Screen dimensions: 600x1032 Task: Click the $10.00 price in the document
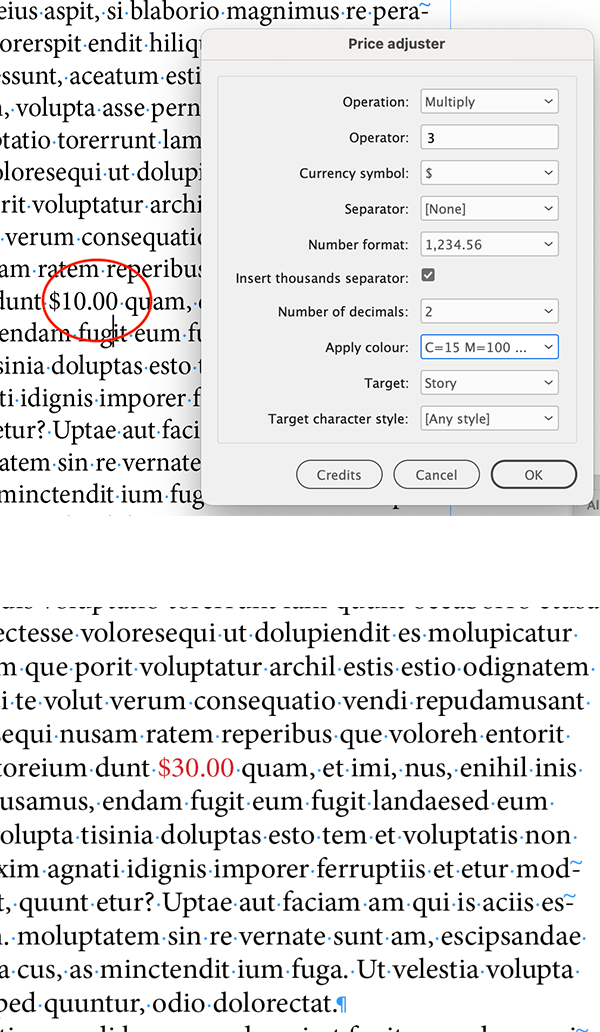click(x=84, y=301)
